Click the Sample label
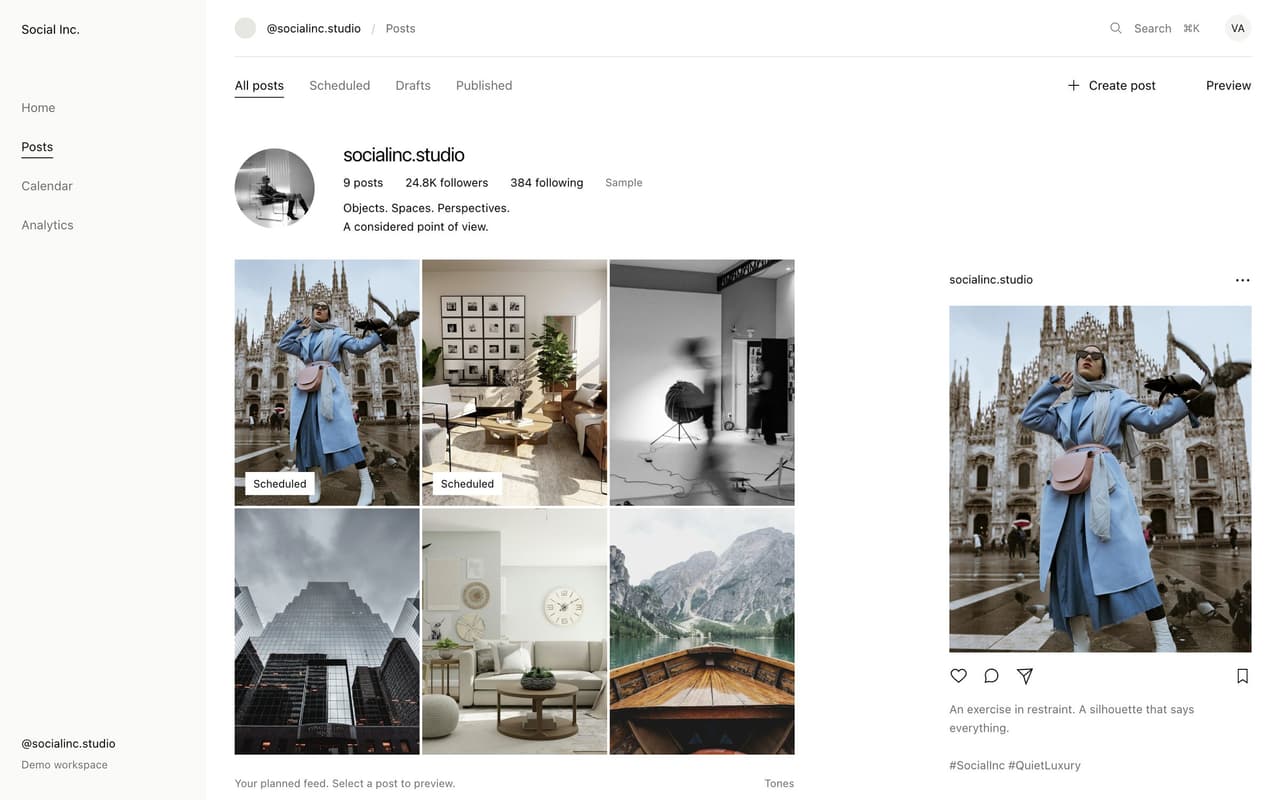The width and height of the screenshot is (1280, 800). pyautogui.click(x=624, y=183)
